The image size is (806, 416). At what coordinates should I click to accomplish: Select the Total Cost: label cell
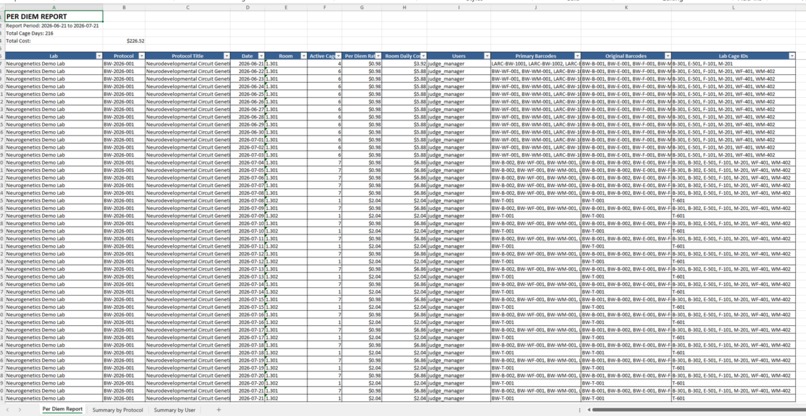(x=54, y=41)
